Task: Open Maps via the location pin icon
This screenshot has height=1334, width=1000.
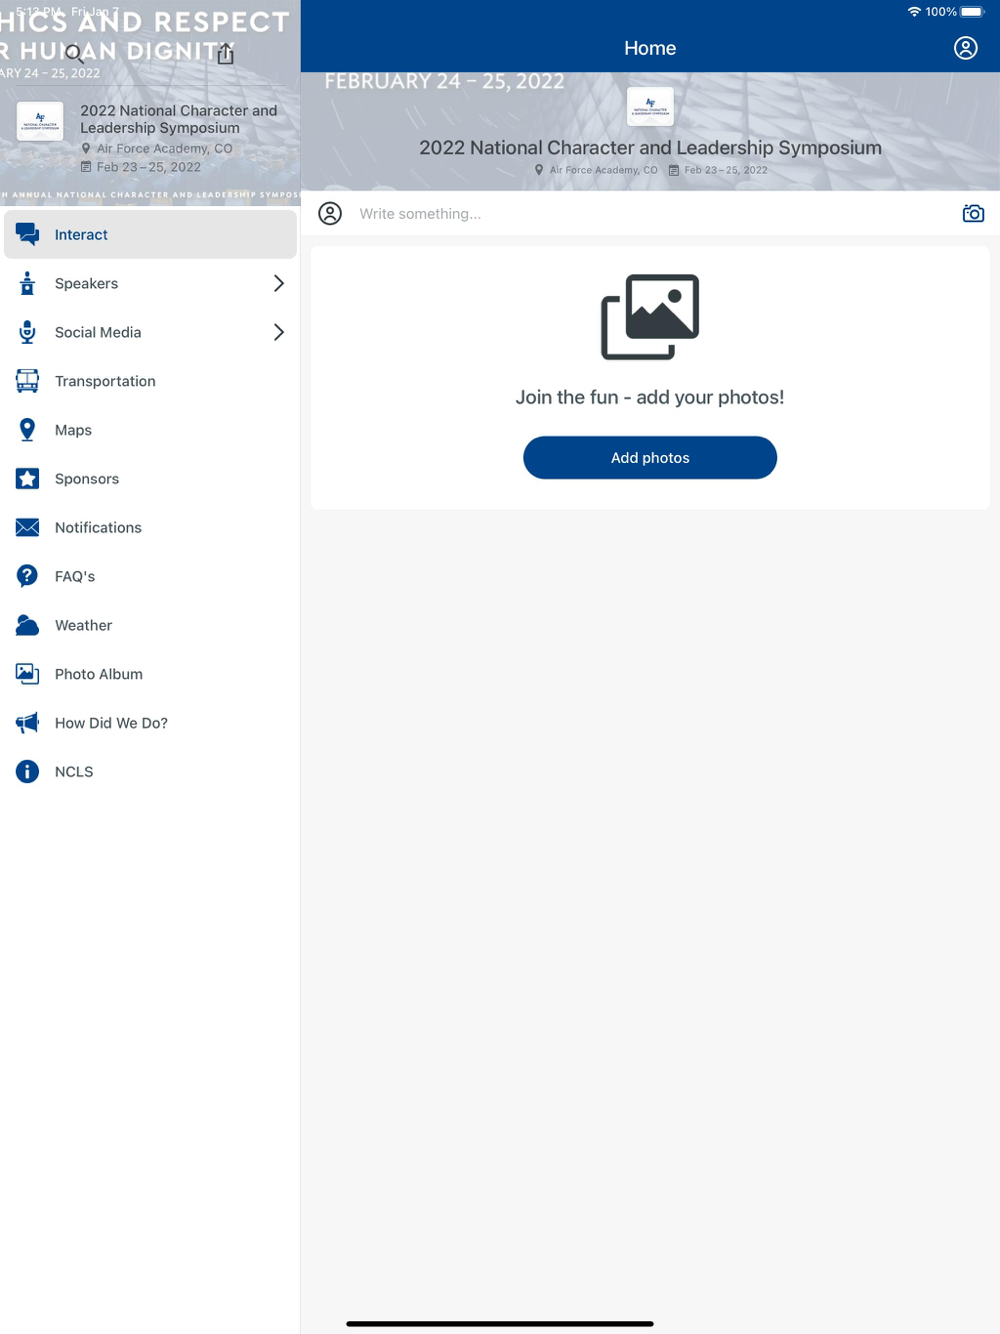Action: [27, 430]
